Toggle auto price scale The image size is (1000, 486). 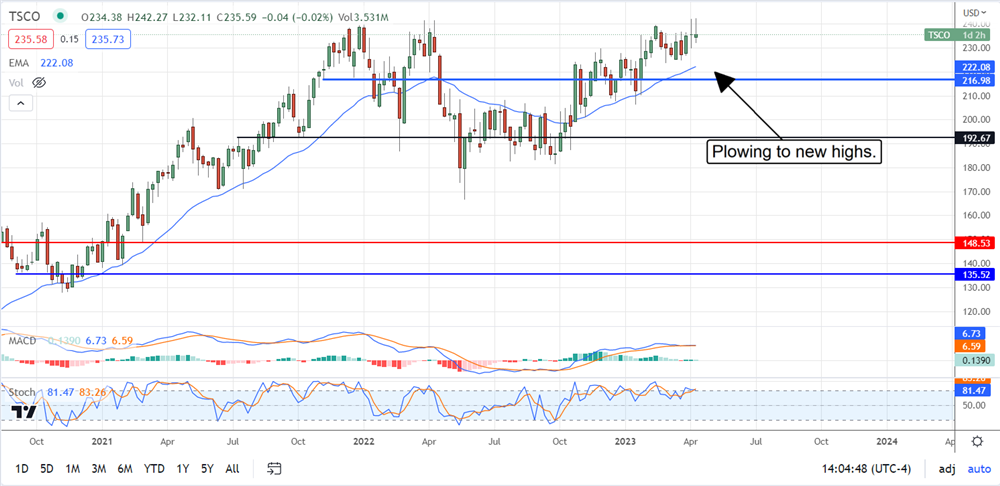980,469
